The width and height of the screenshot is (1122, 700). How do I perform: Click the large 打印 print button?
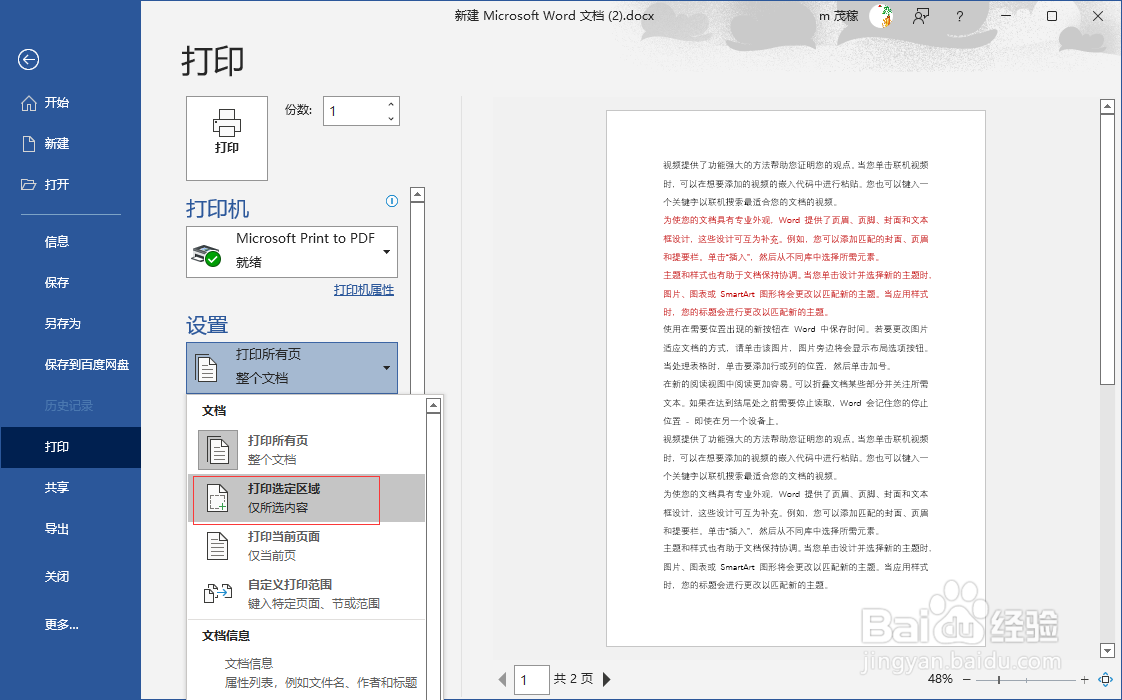(x=227, y=138)
